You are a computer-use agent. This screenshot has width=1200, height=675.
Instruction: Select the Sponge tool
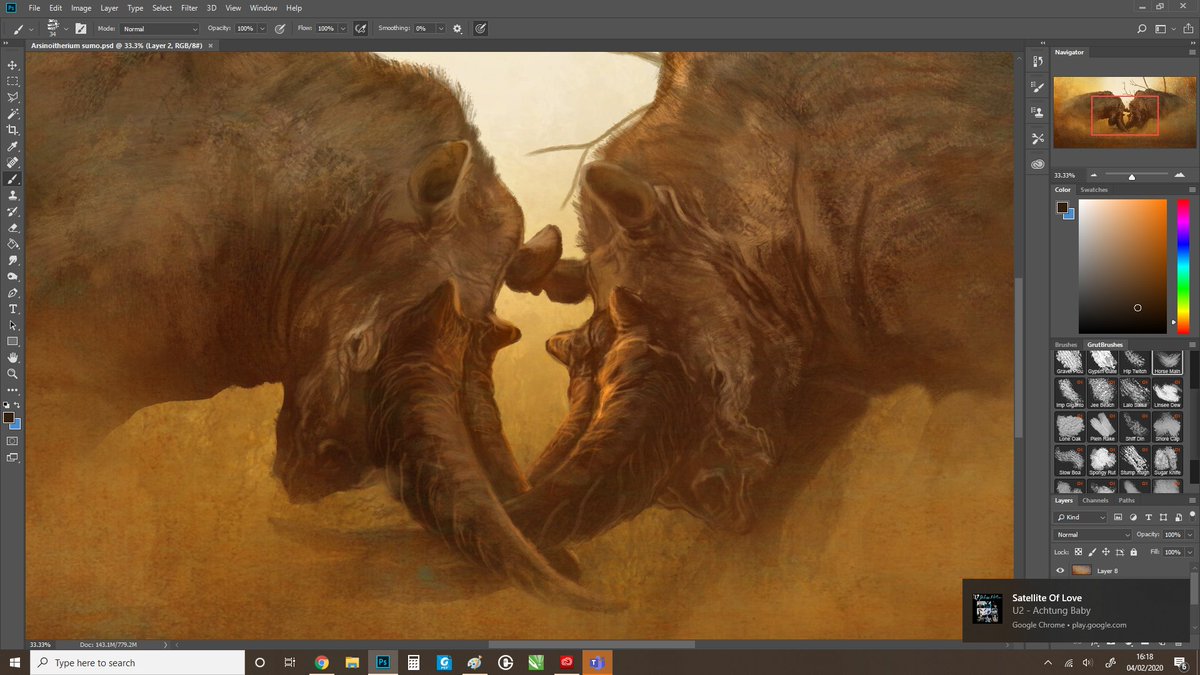[13, 276]
